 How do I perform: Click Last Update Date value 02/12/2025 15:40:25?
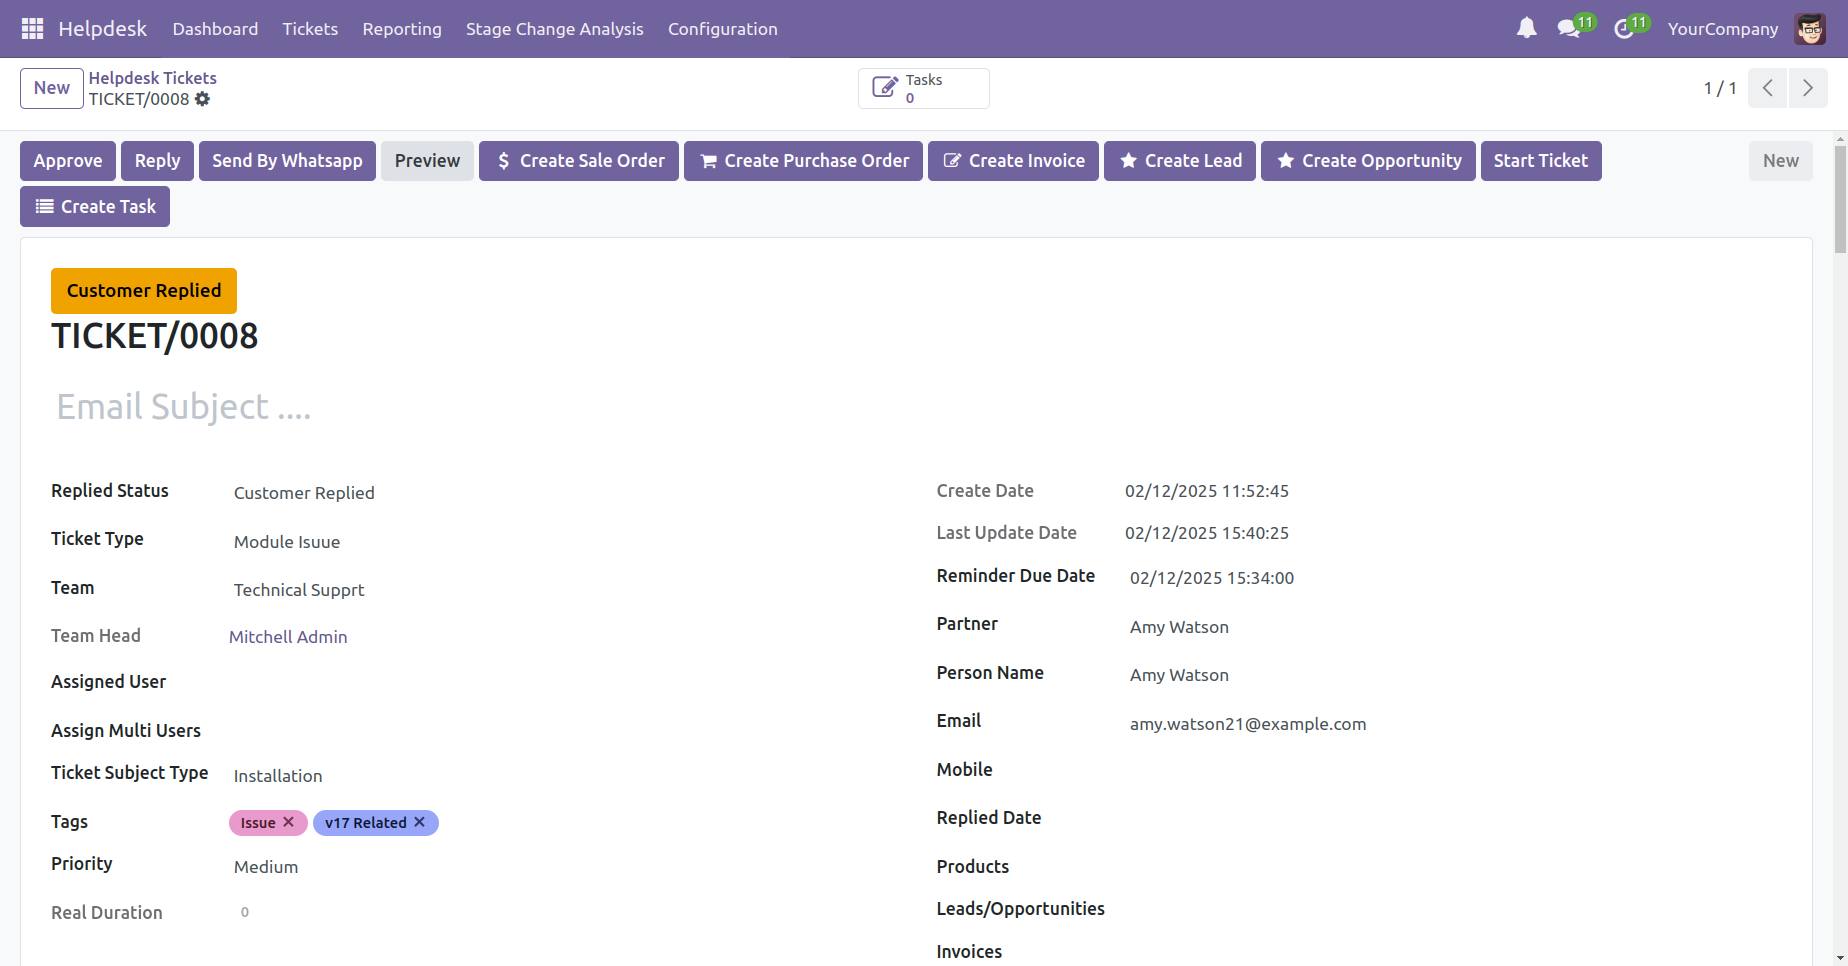1207,533
